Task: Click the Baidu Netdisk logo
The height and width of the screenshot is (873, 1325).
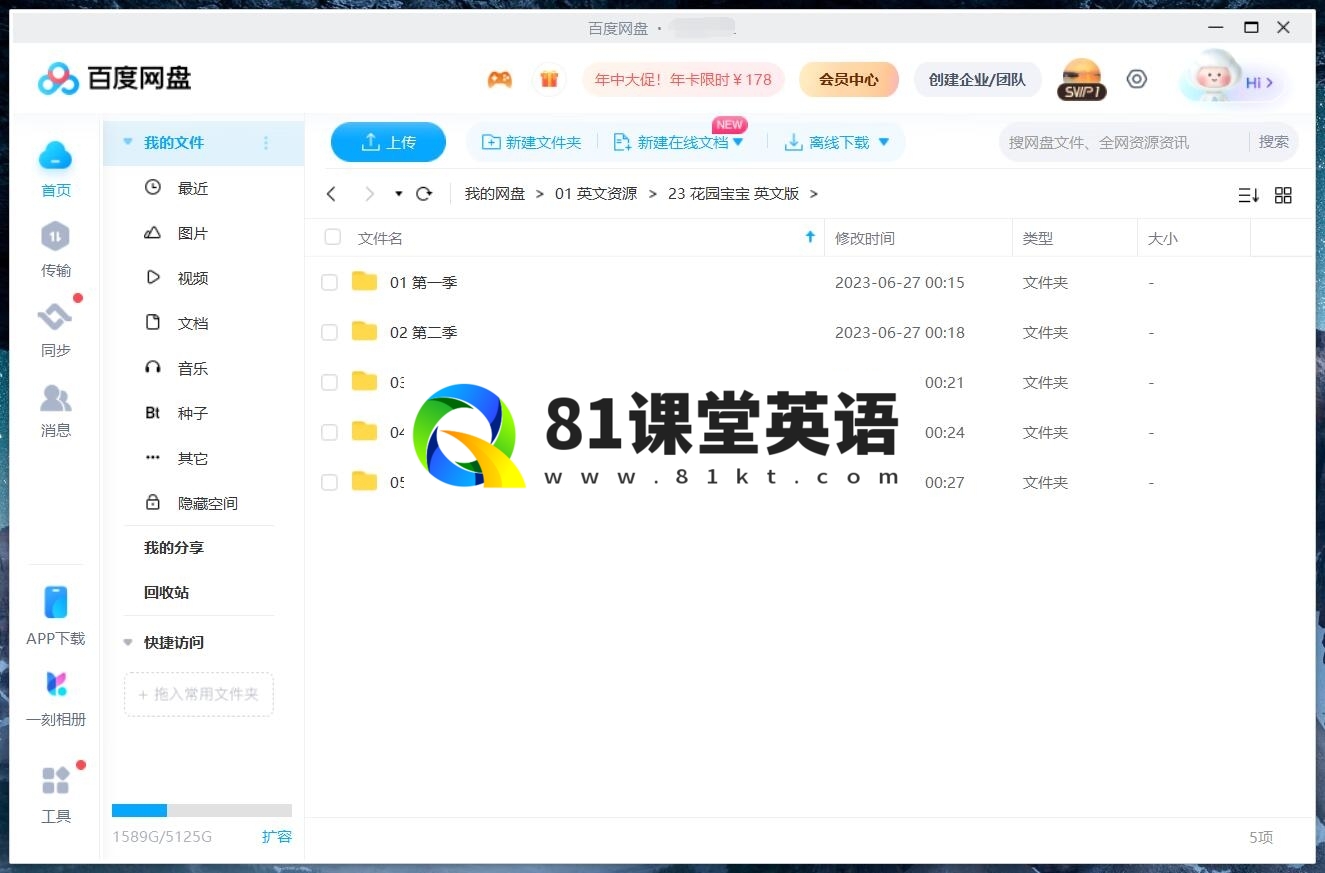Action: (115, 78)
